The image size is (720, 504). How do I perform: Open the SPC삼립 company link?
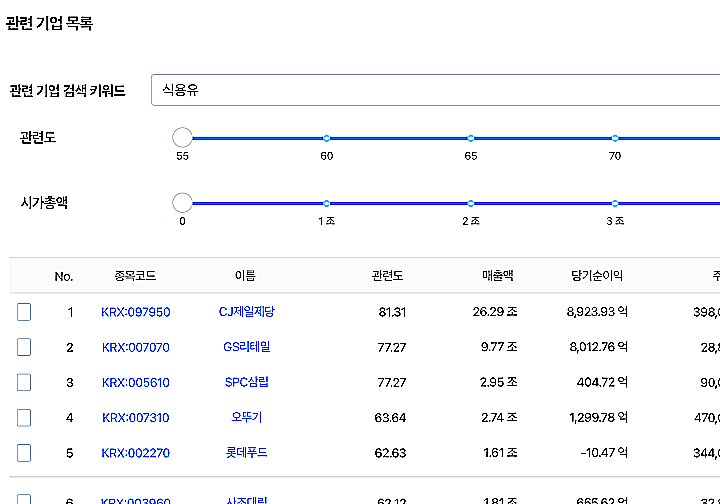247,382
